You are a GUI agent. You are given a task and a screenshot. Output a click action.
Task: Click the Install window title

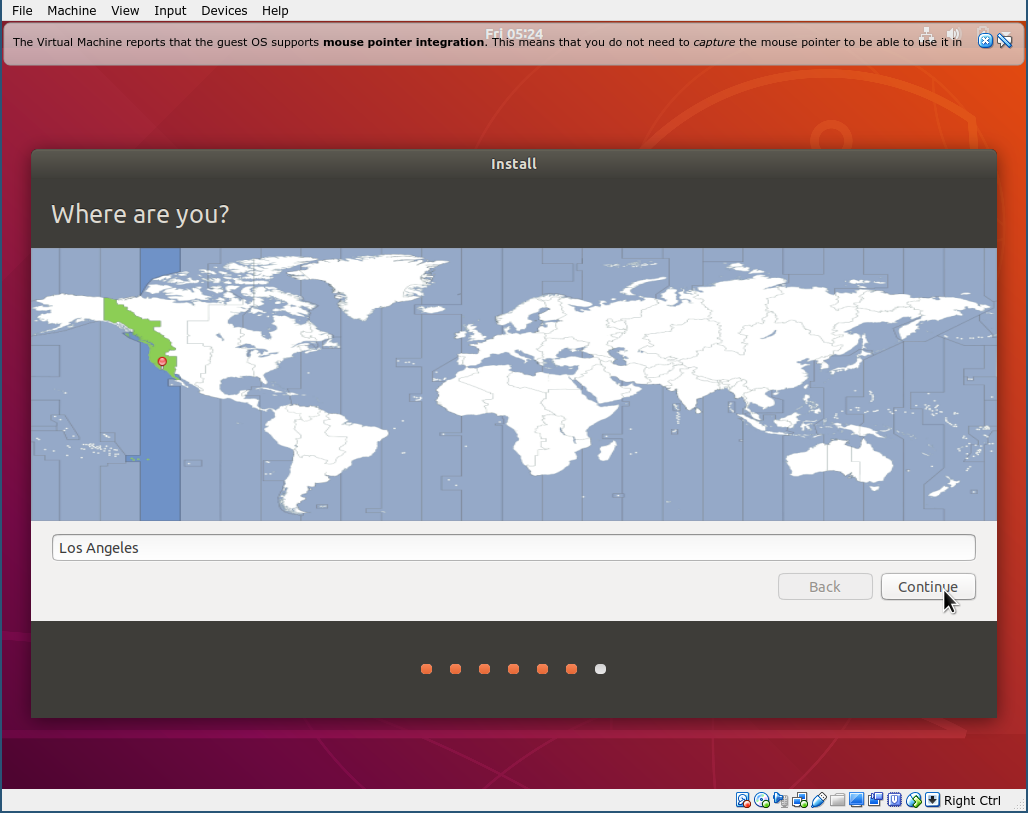click(x=513, y=164)
